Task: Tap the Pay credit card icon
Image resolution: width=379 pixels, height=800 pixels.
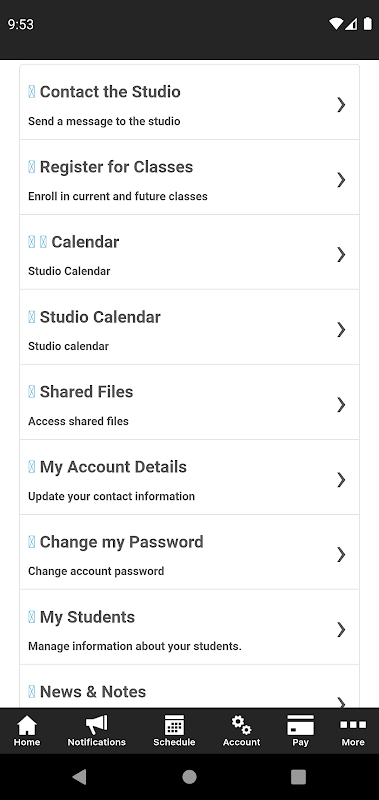Action: (300, 725)
